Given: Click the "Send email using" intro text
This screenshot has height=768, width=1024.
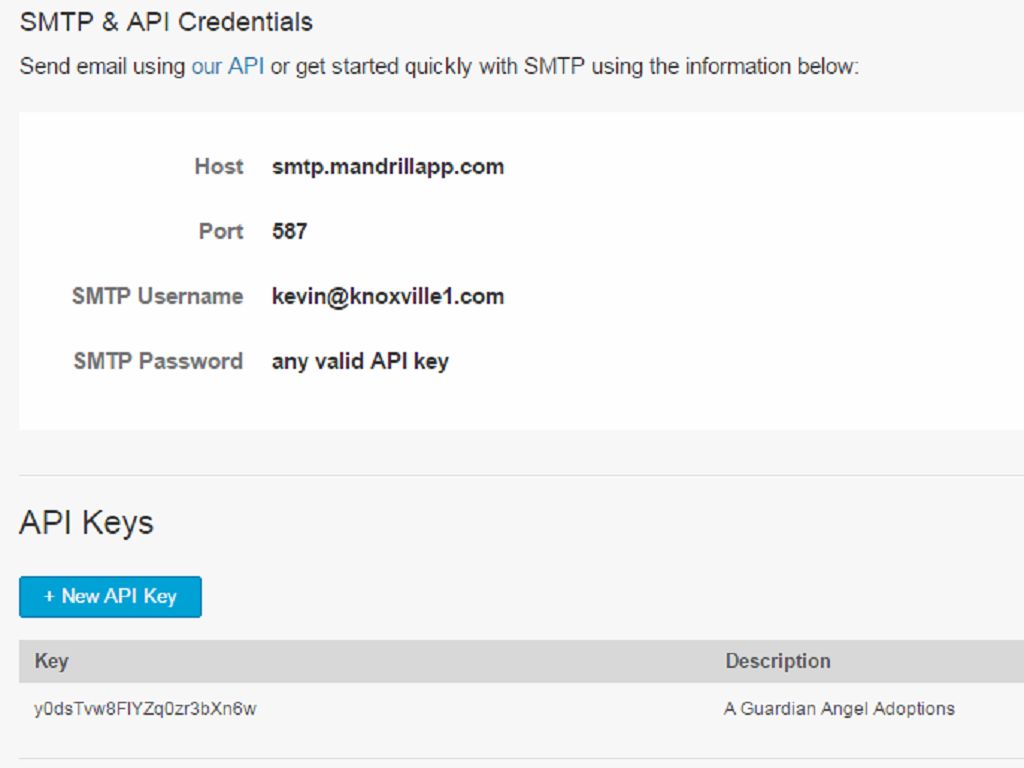Looking at the screenshot, I should pos(102,67).
